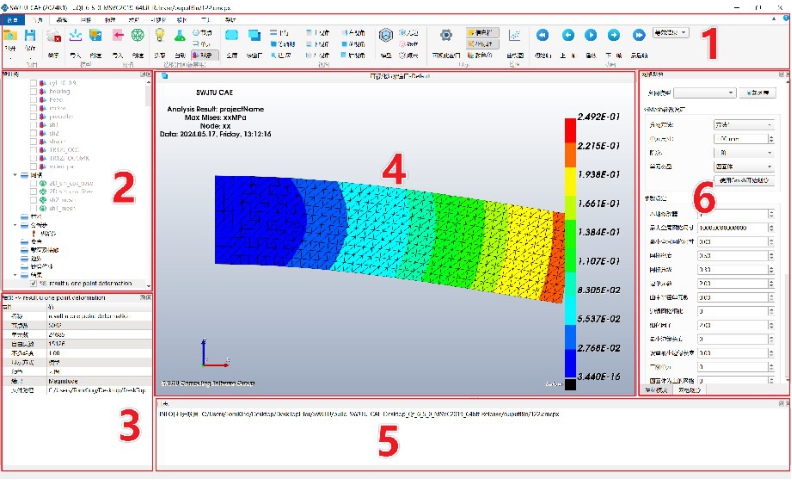
Task: Collapse the mesh group containing sh1_mesh
Action: (15, 175)
